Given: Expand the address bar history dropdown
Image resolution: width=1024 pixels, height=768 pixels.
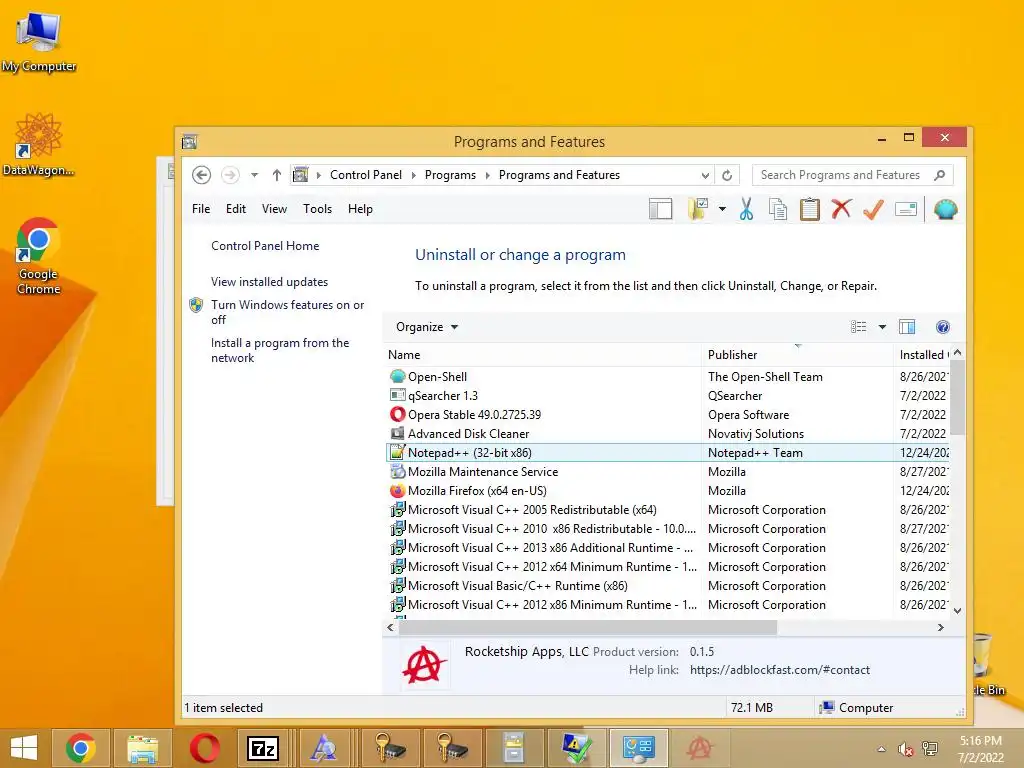Looking at the screenshot, I should pyautogui.click(x=705, y=175).
